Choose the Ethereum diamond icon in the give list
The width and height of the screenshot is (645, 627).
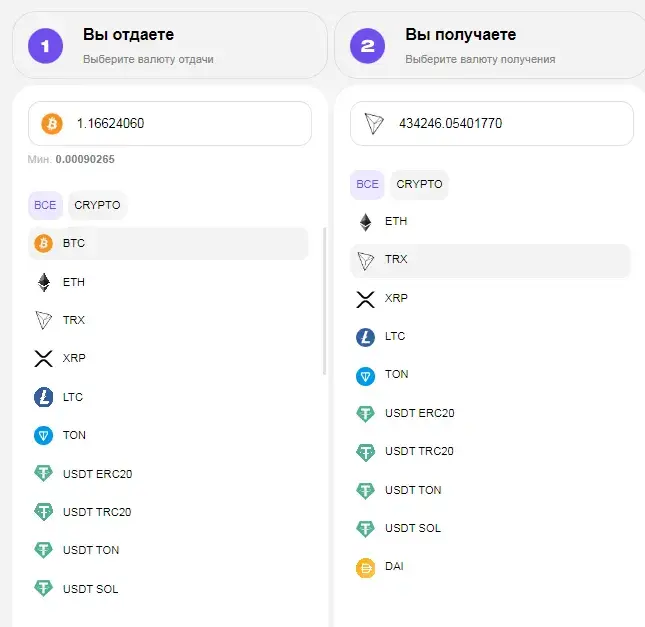point(44,282)
